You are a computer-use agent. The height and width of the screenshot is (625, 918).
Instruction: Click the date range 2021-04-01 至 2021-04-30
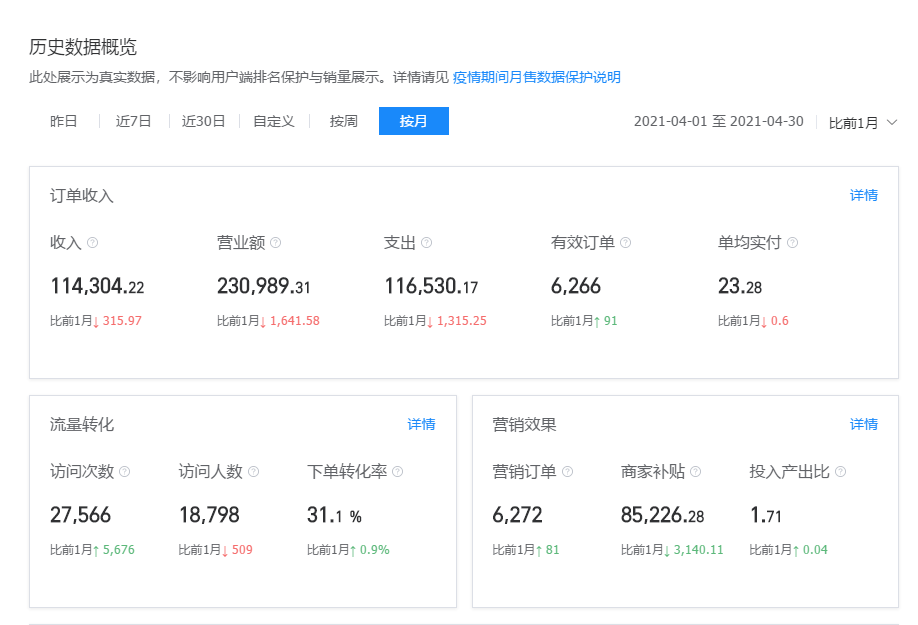718,121
